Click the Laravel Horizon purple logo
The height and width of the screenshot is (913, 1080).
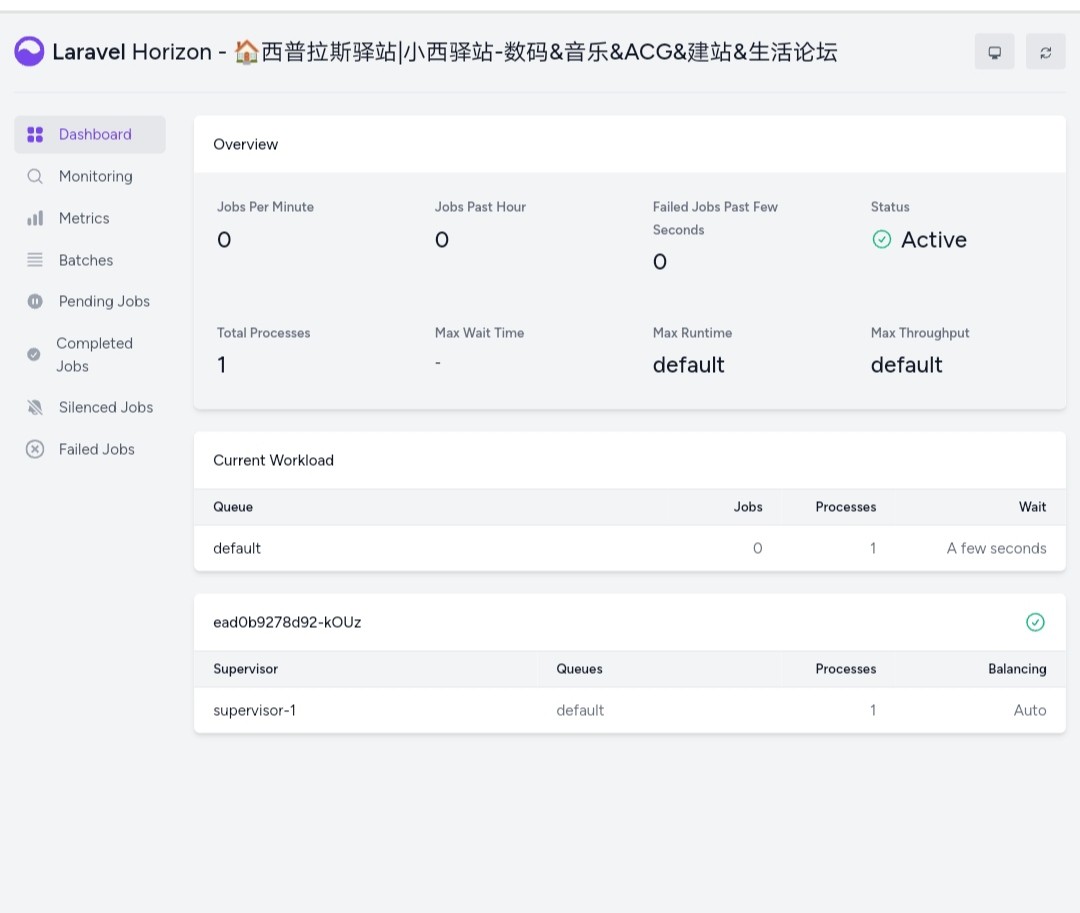point(29,52)
